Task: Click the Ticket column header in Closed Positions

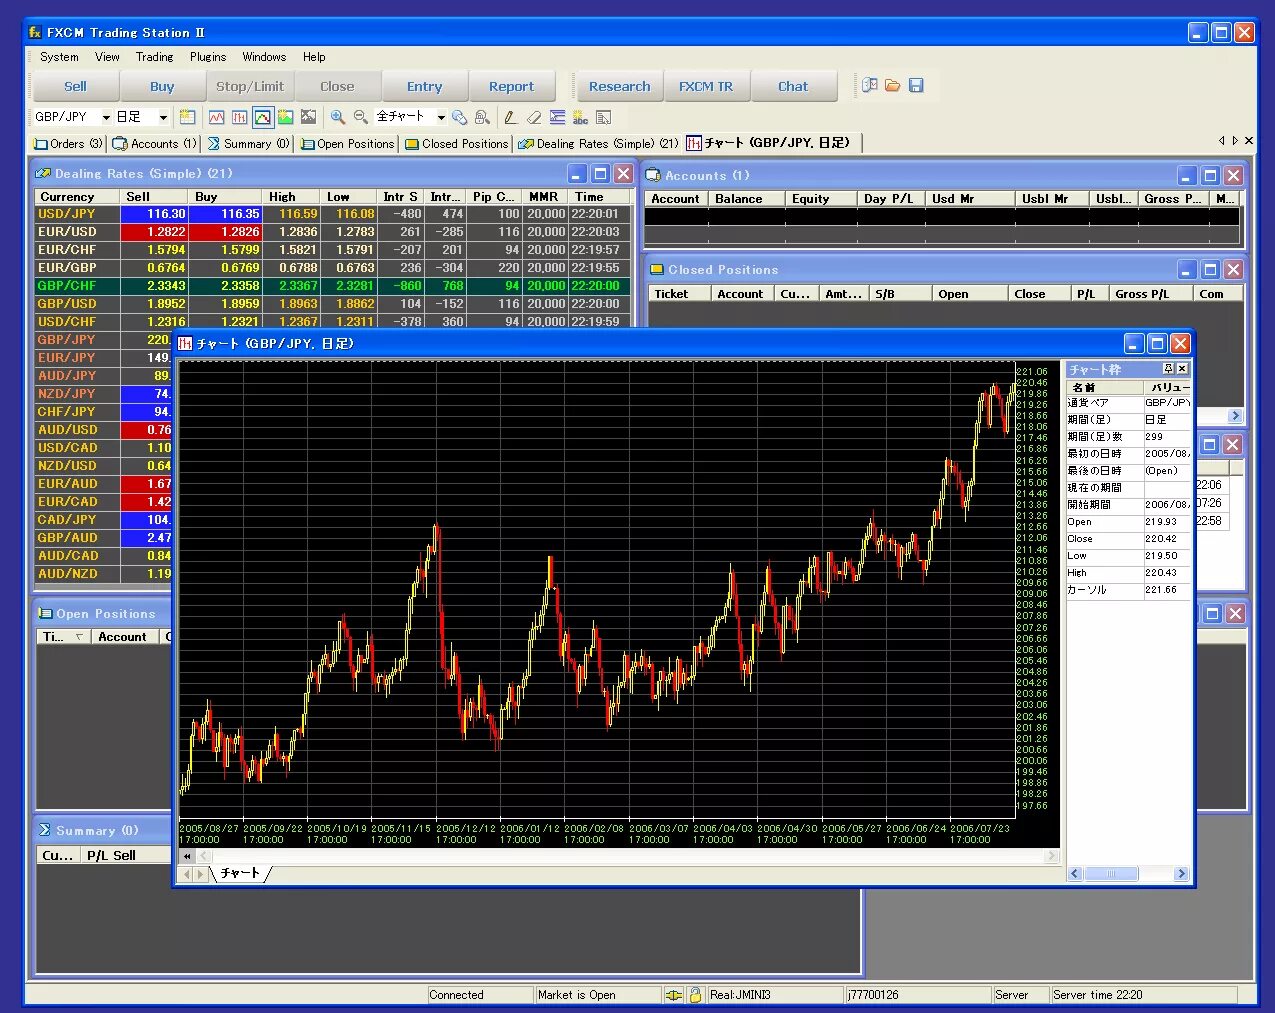Action: point(679,294)
